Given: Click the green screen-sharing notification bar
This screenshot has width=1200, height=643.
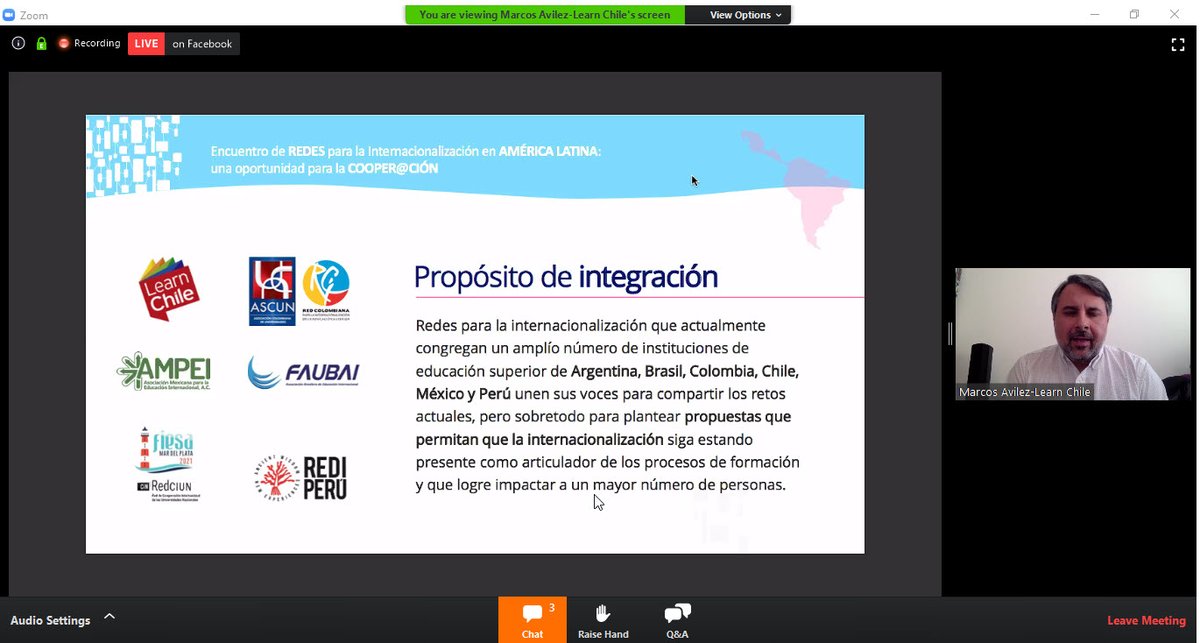Looking at the screenshot, I should tap(545, 15).
